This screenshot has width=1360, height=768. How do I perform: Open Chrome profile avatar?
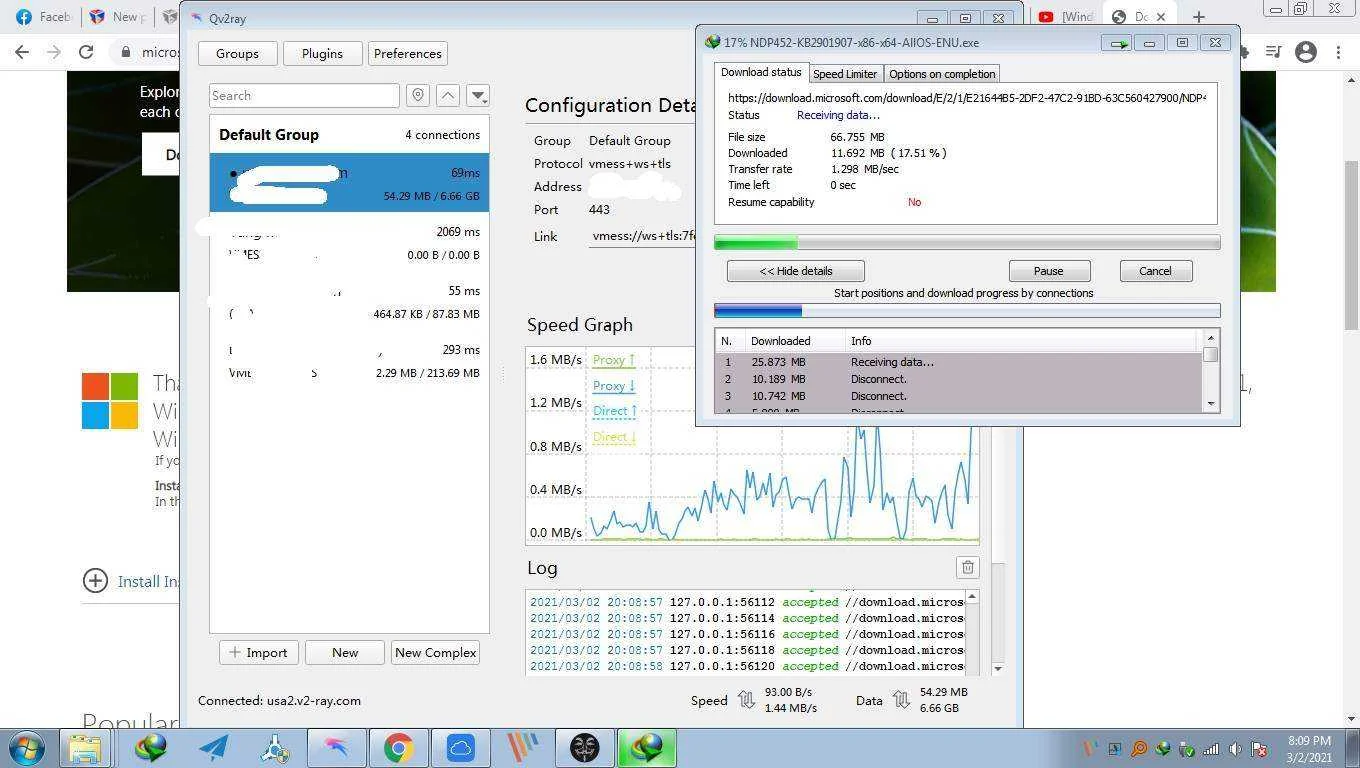(x=1306, y=52)
